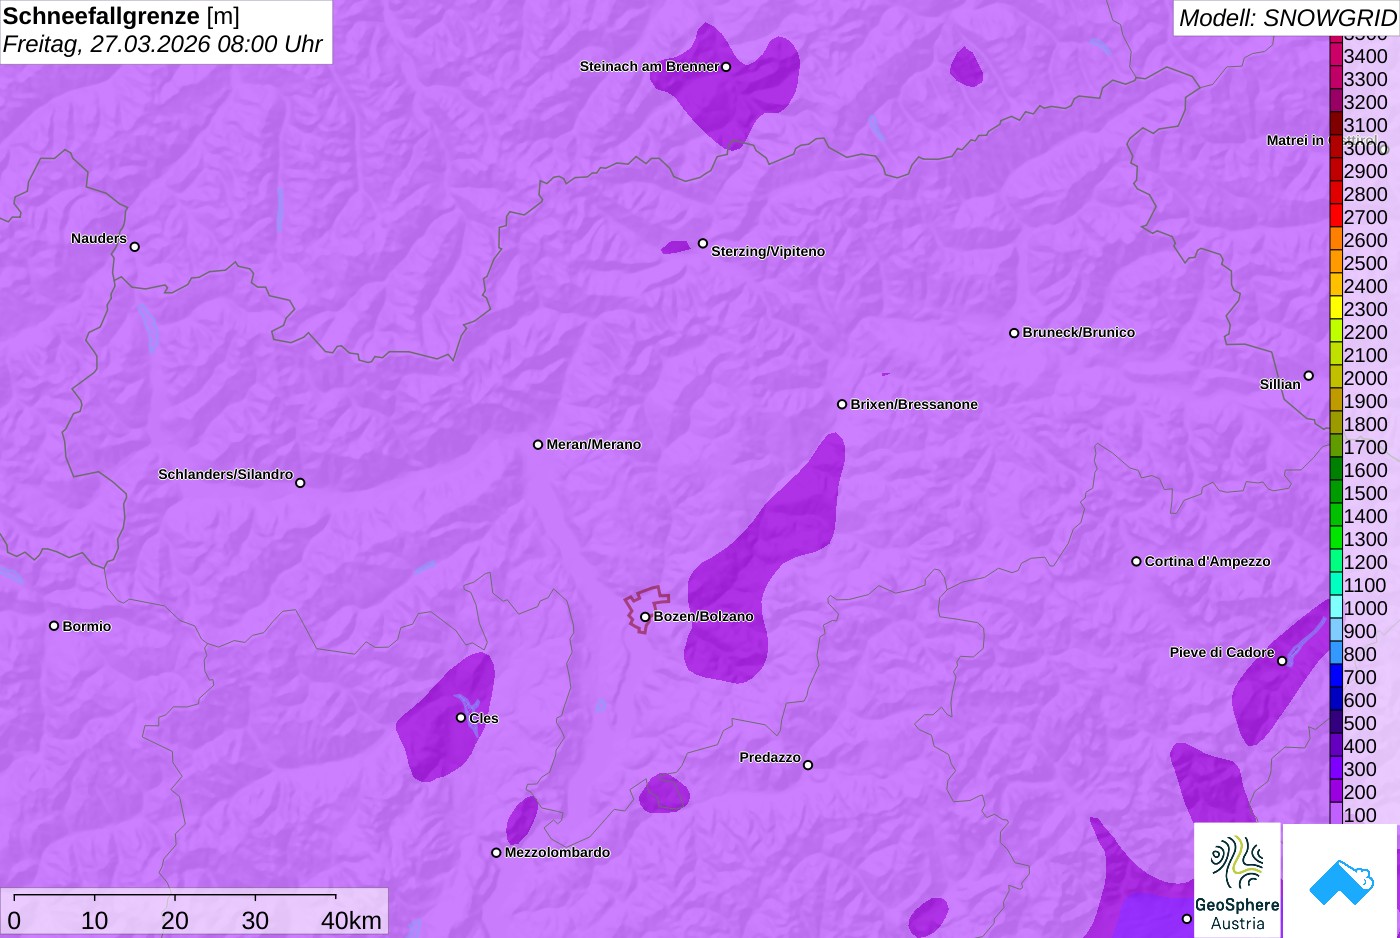Click the 20 tick on scale bar
This screenshot has height=938, width=1400.
(x=175, y=920)
